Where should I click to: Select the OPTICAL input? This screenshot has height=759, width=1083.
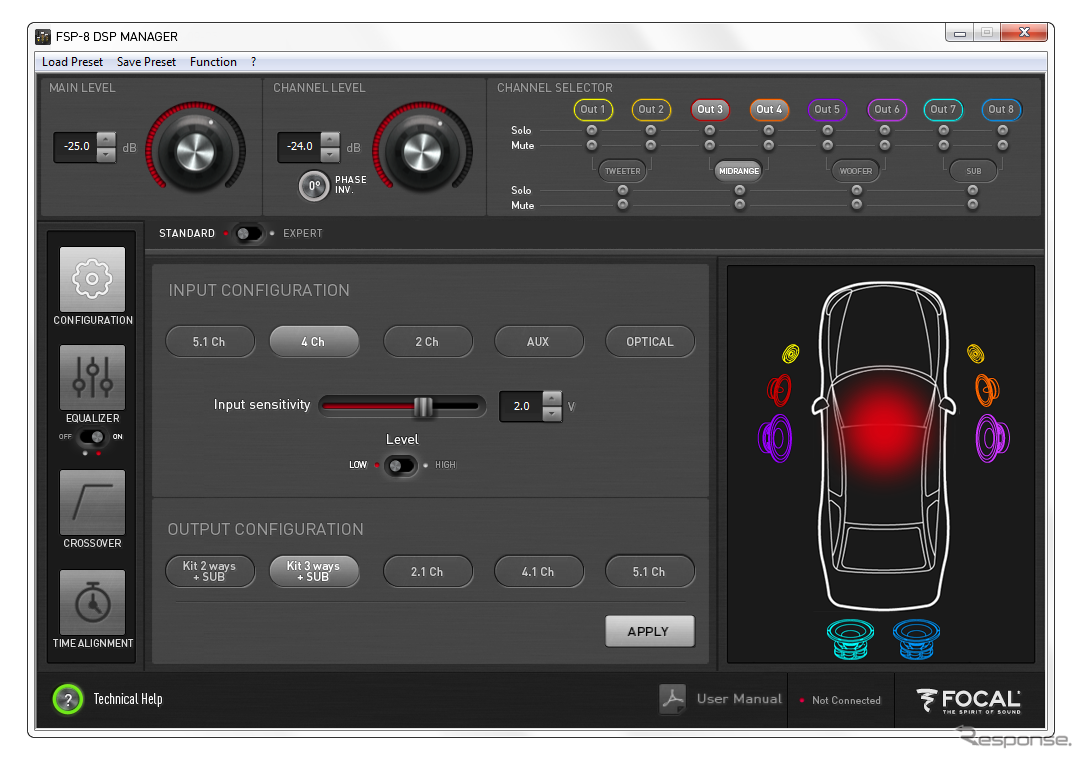point(650,342)
